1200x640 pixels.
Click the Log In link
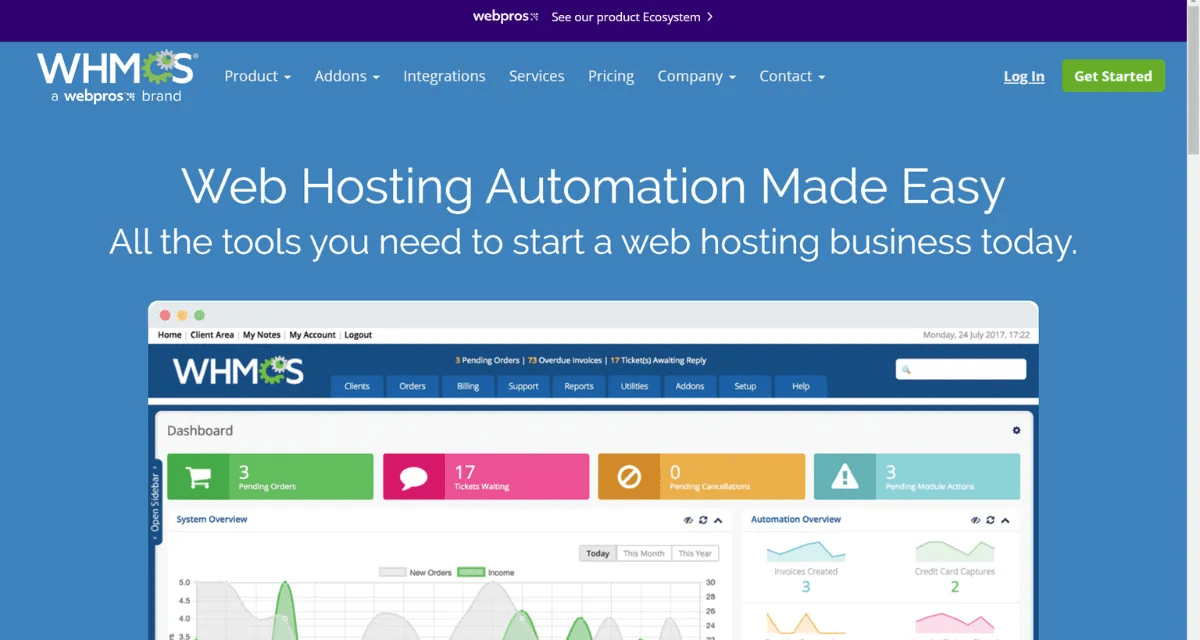(1024, 76)
